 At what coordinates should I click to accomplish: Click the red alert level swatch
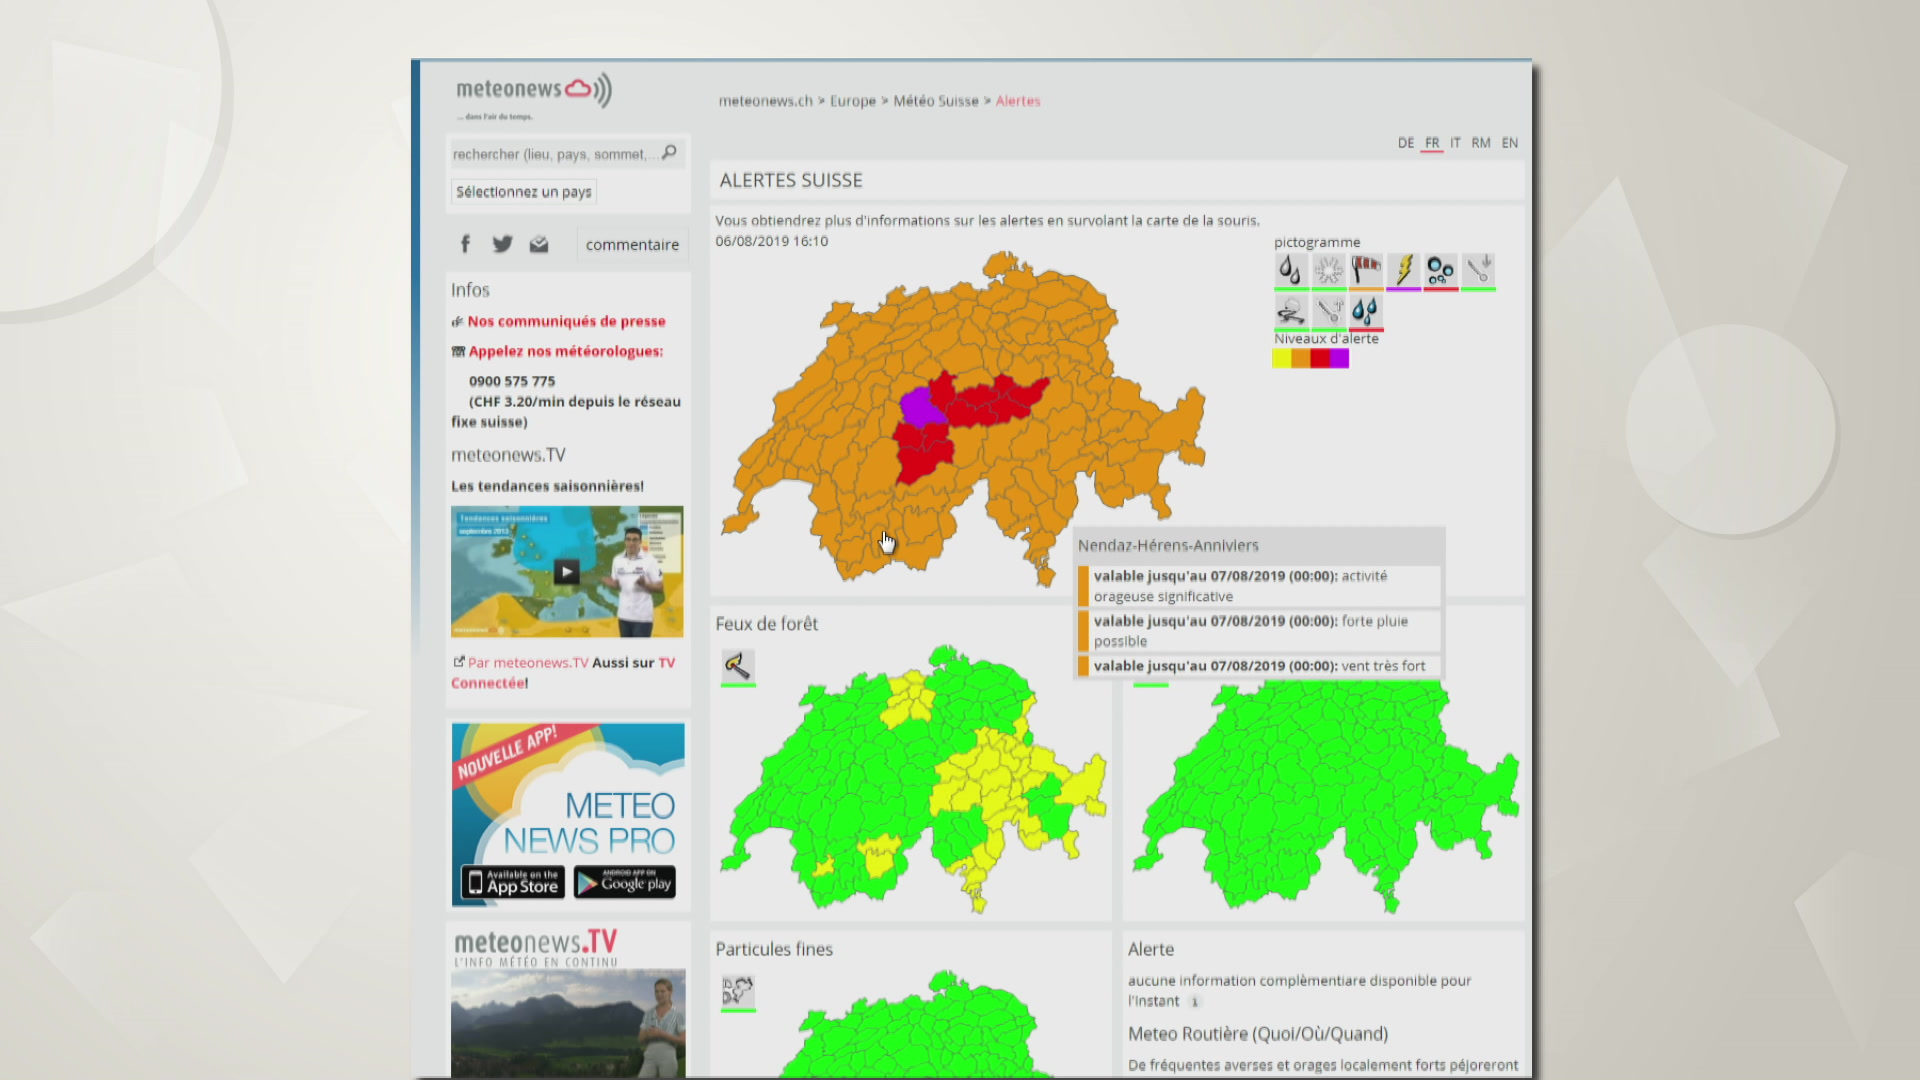point(1320,358)
